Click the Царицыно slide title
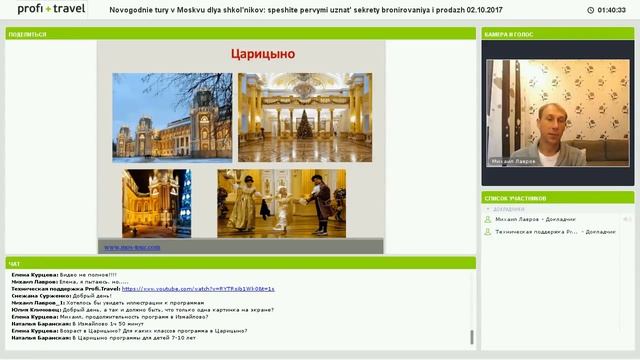 coord(263,54)
